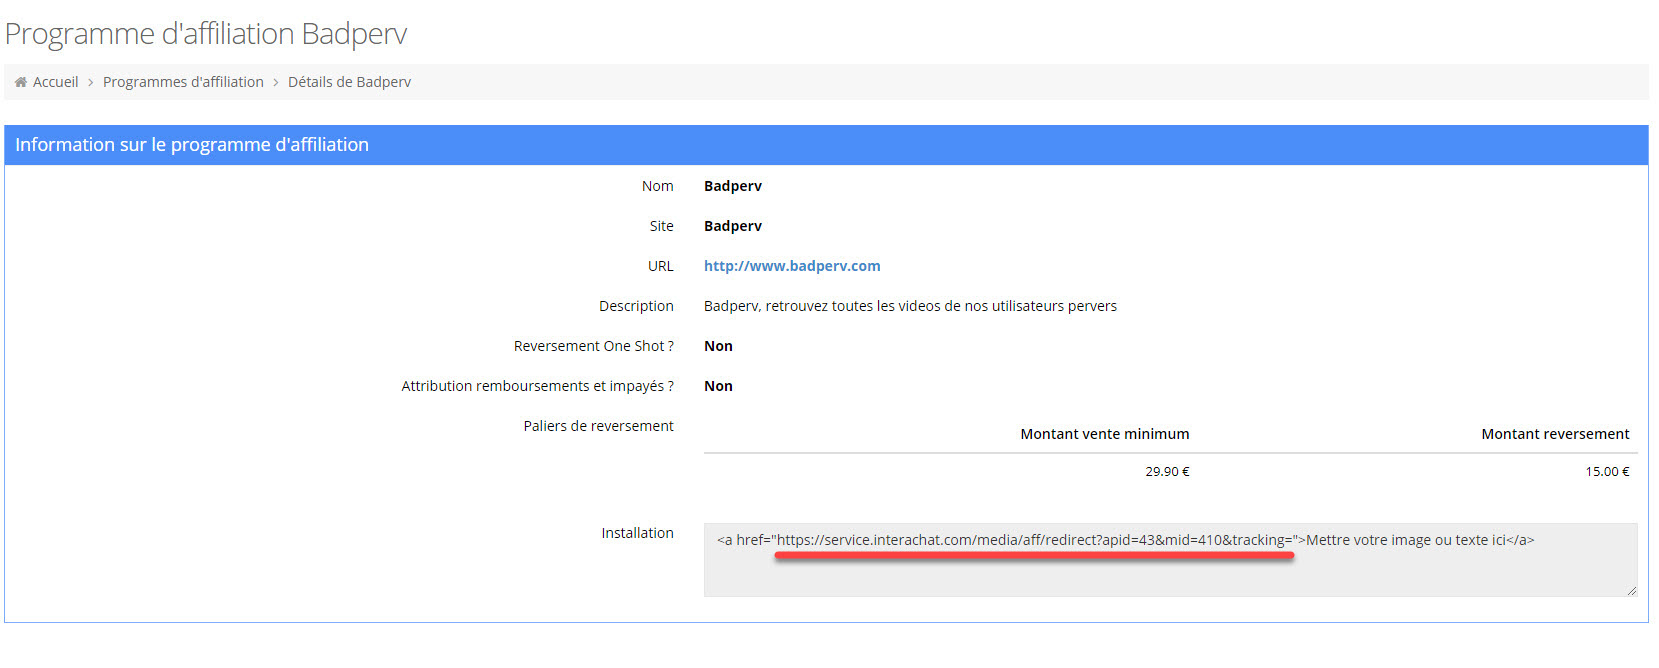Select Détails de Badperv breadcrumb
Image resolution: width=1659 pixels, height=668 pixels.
349,82
